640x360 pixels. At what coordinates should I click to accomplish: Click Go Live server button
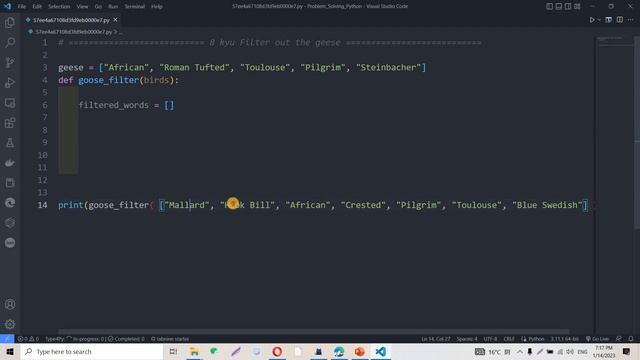(597, 339)
